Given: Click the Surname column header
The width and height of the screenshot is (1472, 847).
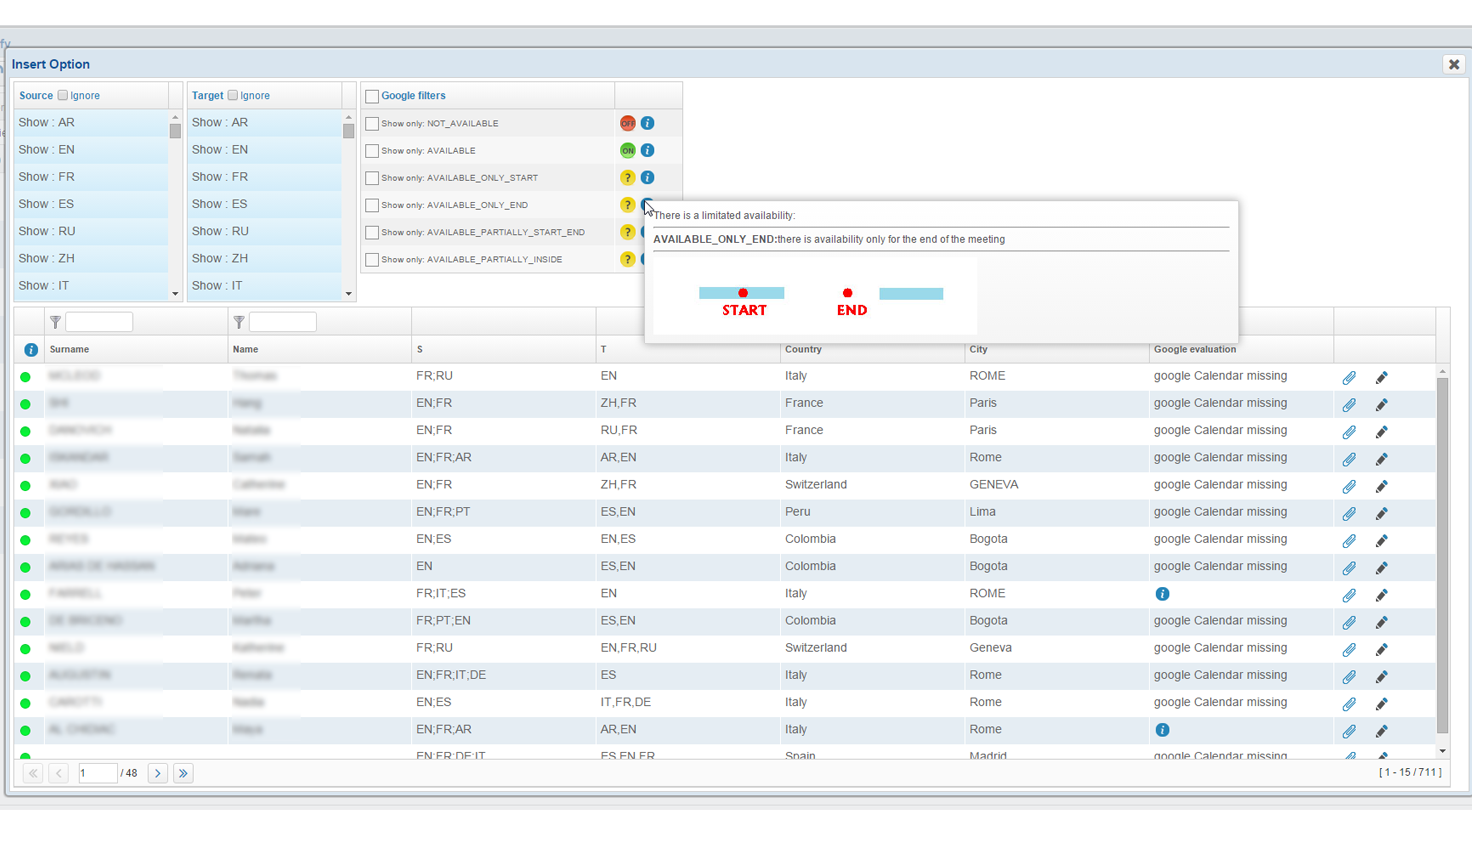Looking at the screenshot, I should (x=136, y=349).
